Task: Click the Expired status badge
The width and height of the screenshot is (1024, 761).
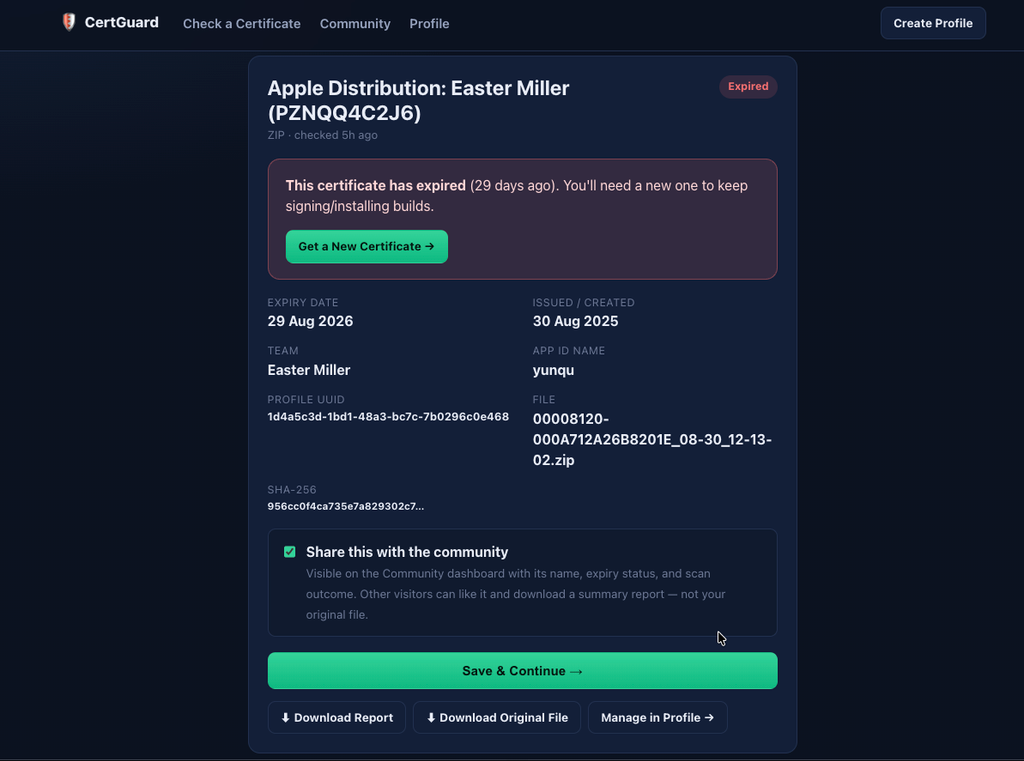Action: [748, 86]
